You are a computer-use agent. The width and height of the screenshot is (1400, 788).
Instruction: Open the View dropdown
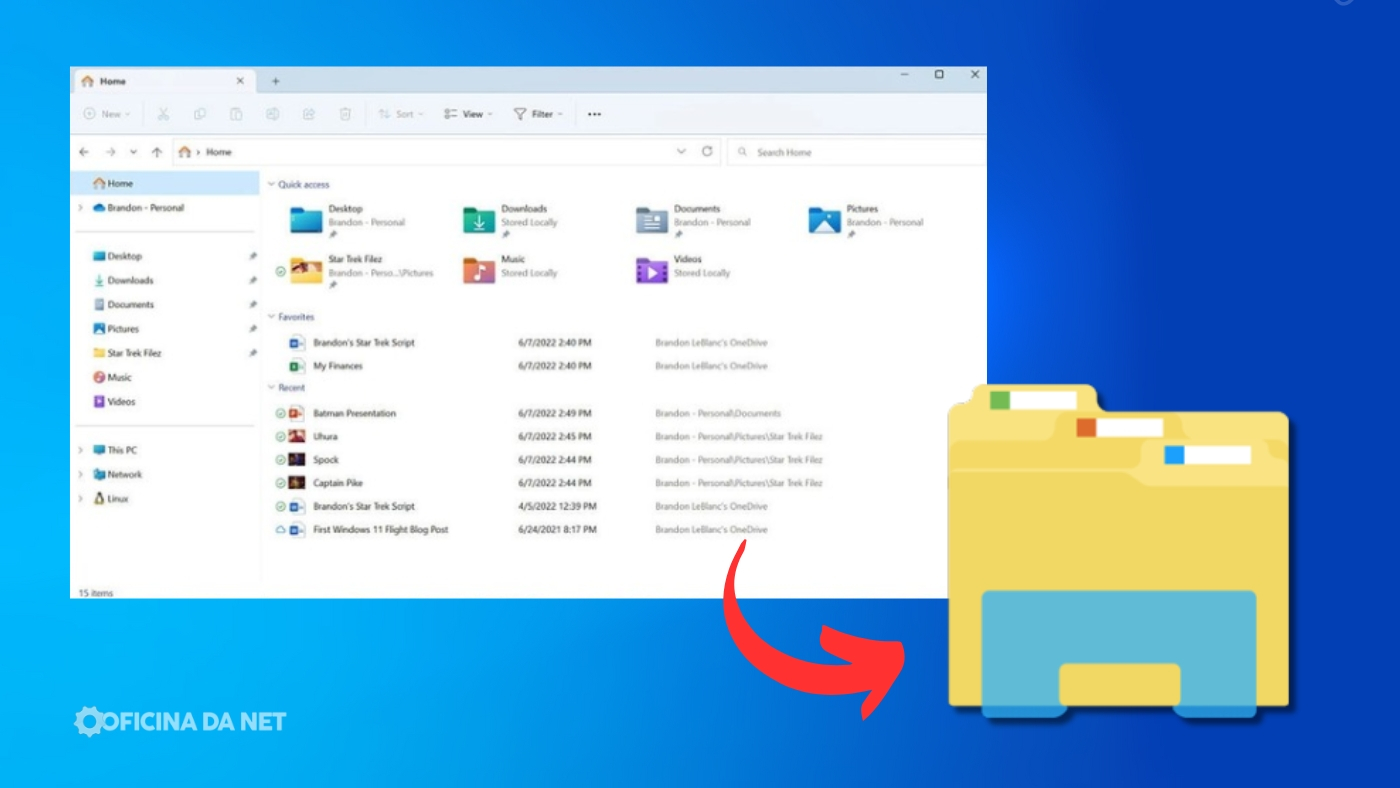click(469, 113)
